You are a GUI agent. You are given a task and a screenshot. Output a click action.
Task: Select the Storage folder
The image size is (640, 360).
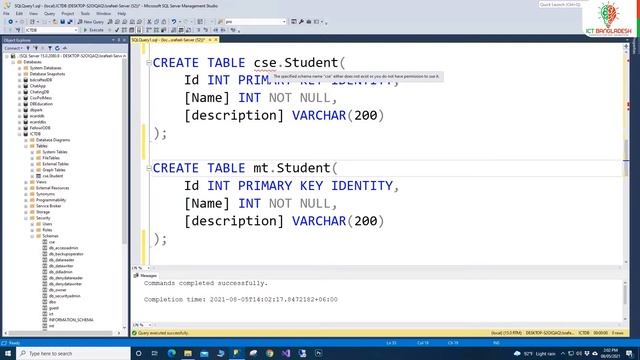pos(43,212)
